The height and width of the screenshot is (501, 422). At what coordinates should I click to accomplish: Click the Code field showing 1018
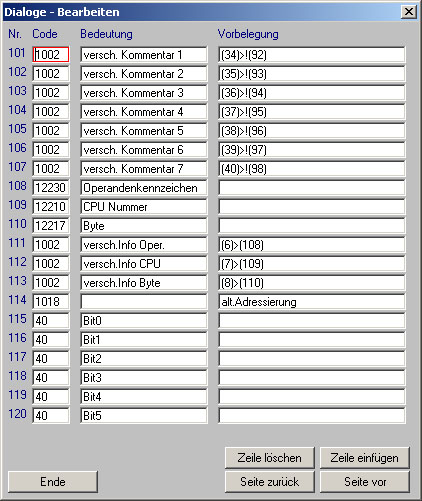click(x=51, y=301)
